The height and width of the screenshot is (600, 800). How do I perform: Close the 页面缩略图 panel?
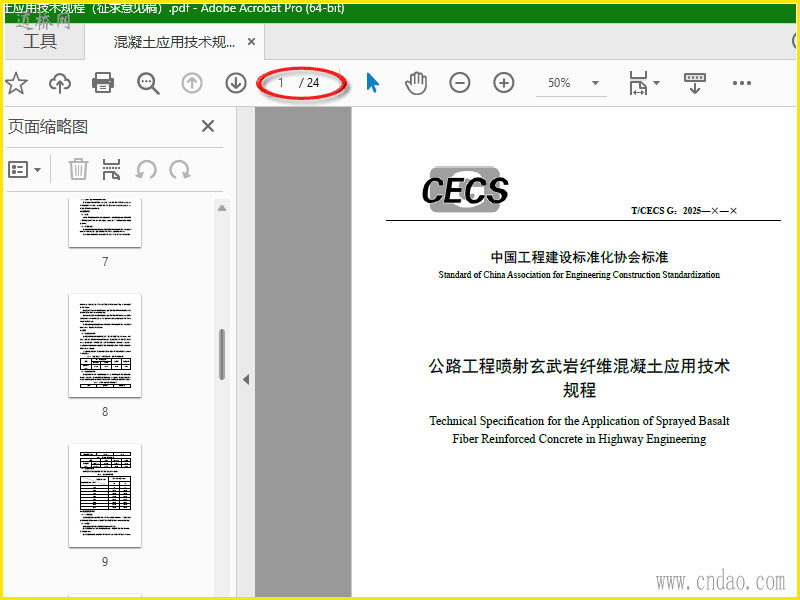(x=208, y=126)
